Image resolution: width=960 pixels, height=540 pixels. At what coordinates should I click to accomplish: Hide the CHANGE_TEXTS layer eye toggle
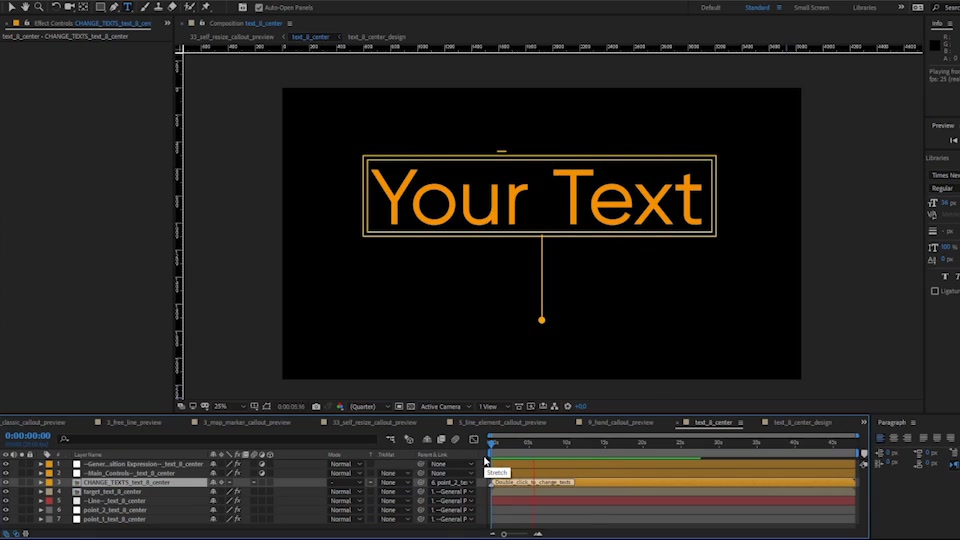tap(6, 482)
